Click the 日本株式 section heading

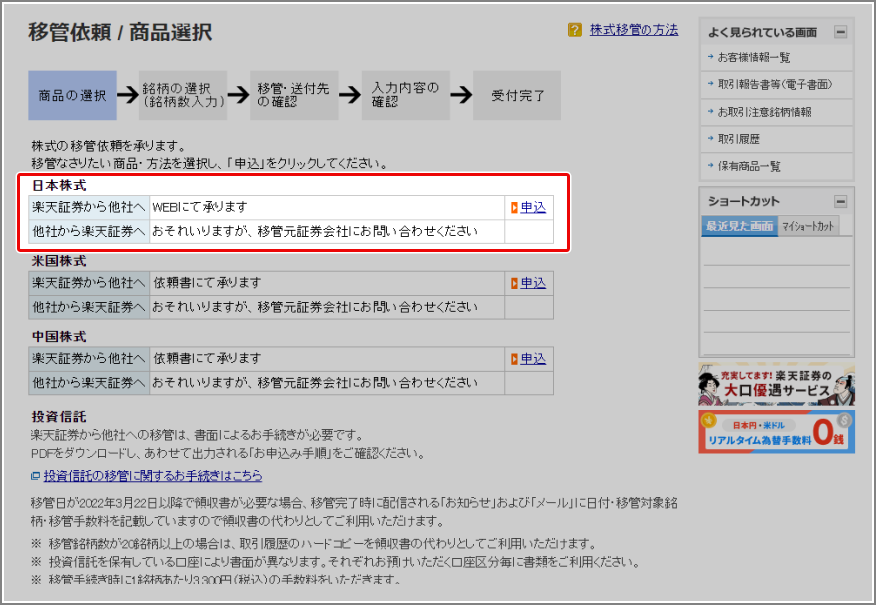(x=59, y=185)
